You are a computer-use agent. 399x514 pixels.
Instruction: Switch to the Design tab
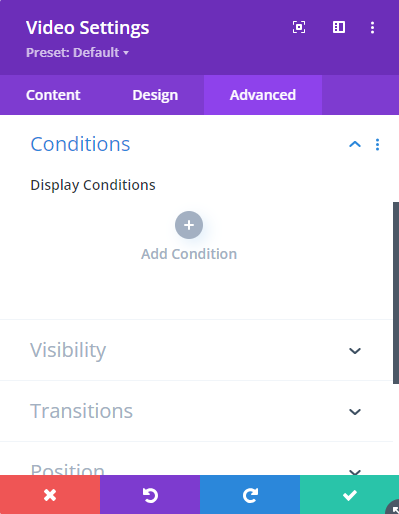click(155, 95)
